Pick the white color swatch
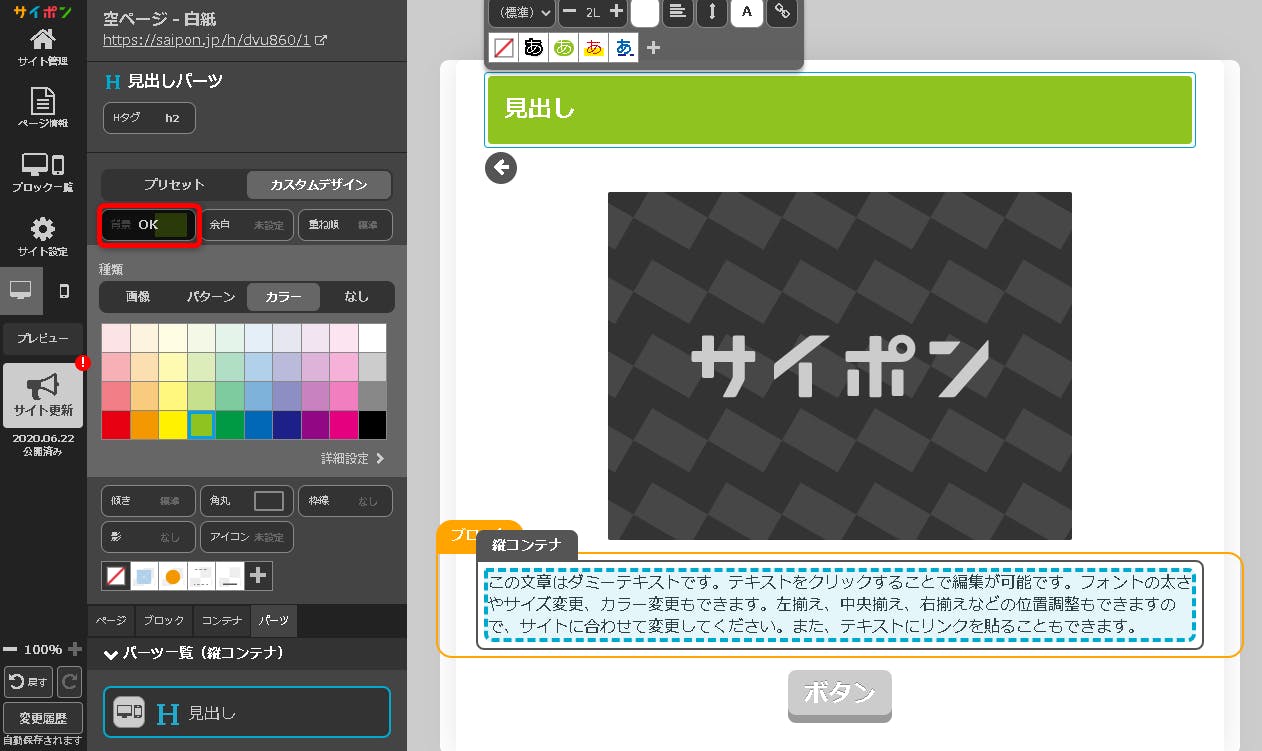 point(372,338)
